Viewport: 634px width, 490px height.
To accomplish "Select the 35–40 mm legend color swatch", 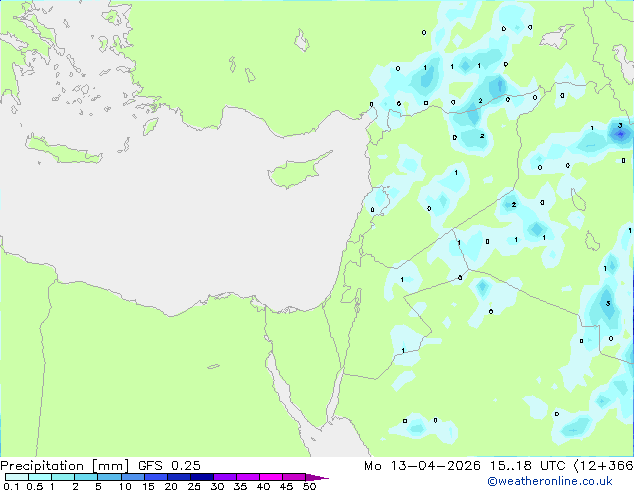I will (248, 477).
